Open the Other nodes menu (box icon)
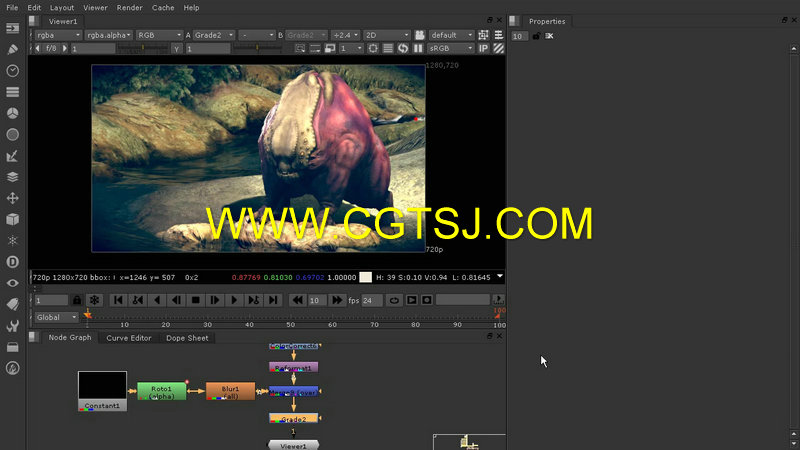The height and width of the screenshot is (450, 800). (x=12, y=347)
